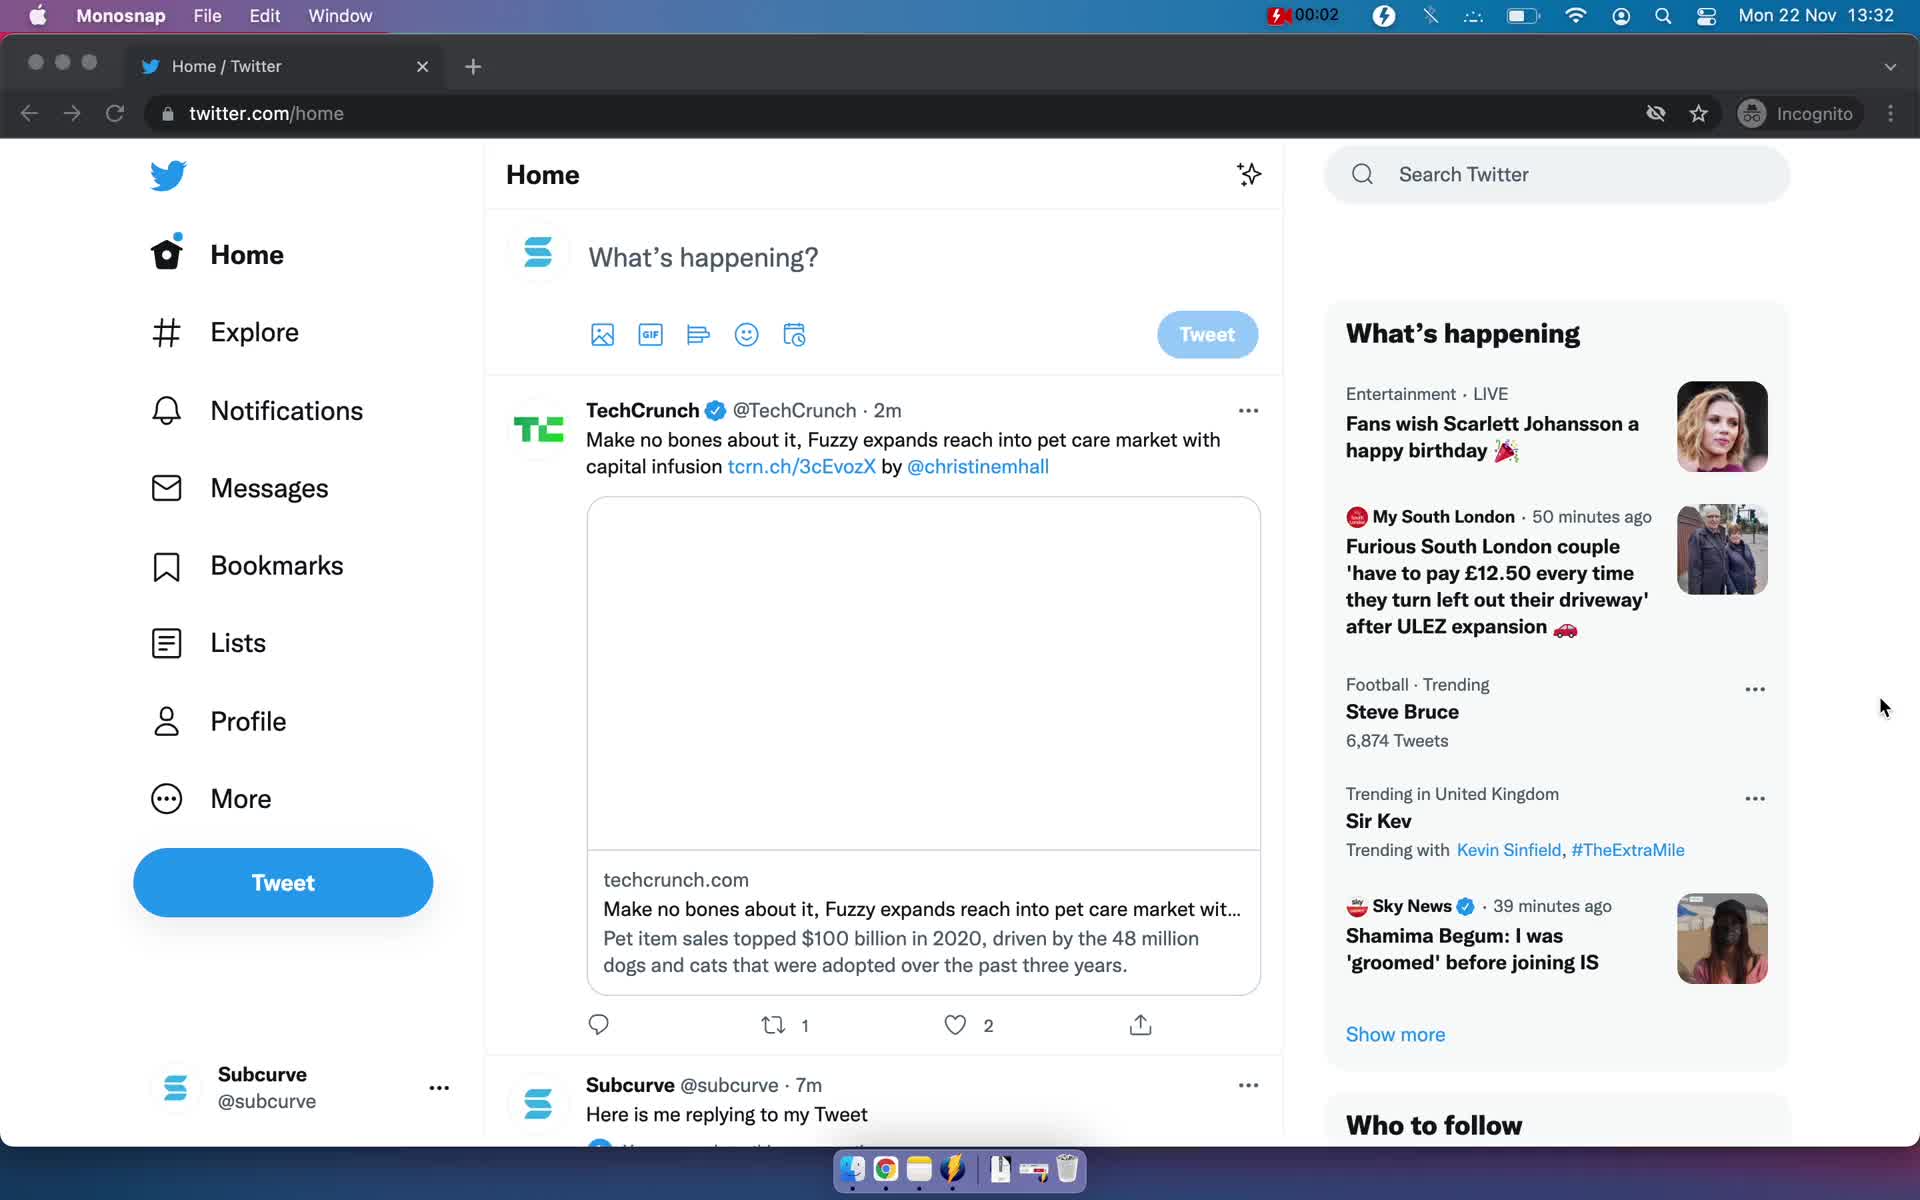The height and width of the screenshot is (1200, 1920).
Task: Open Messages in the sidebar
Action: click(x=240, y=488)
